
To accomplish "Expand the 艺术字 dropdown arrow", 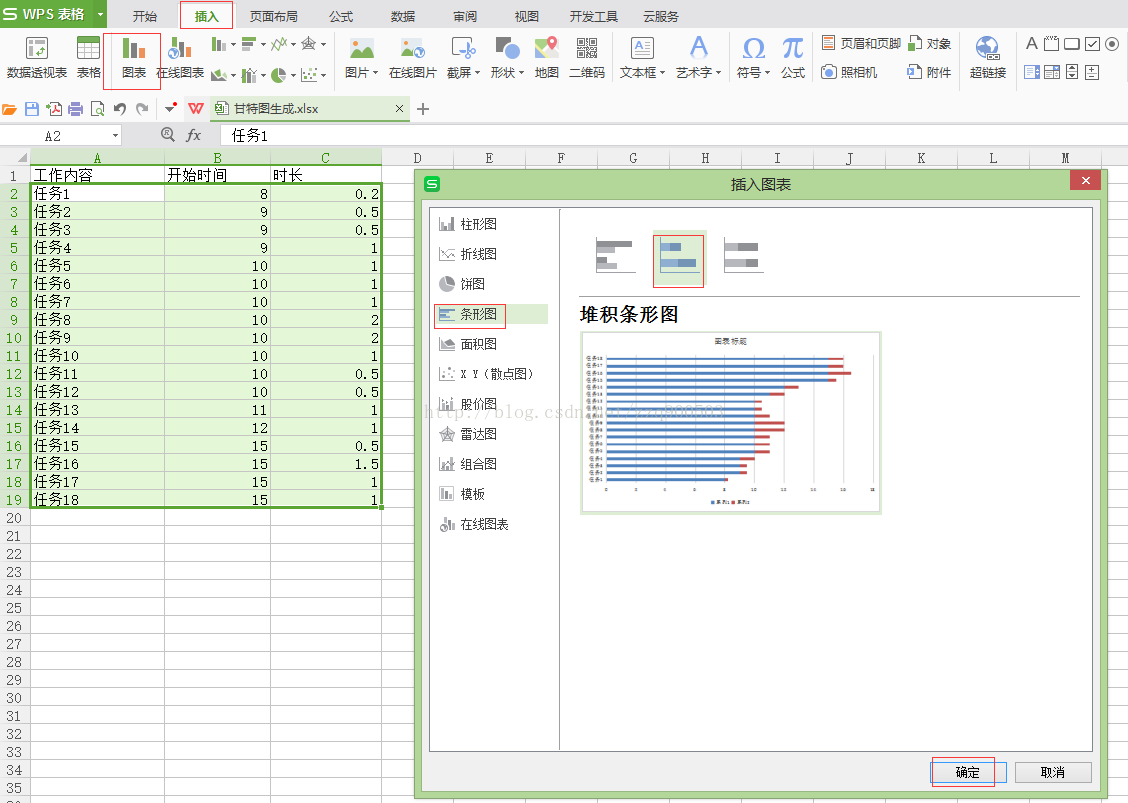I will (x=718, y=73).
